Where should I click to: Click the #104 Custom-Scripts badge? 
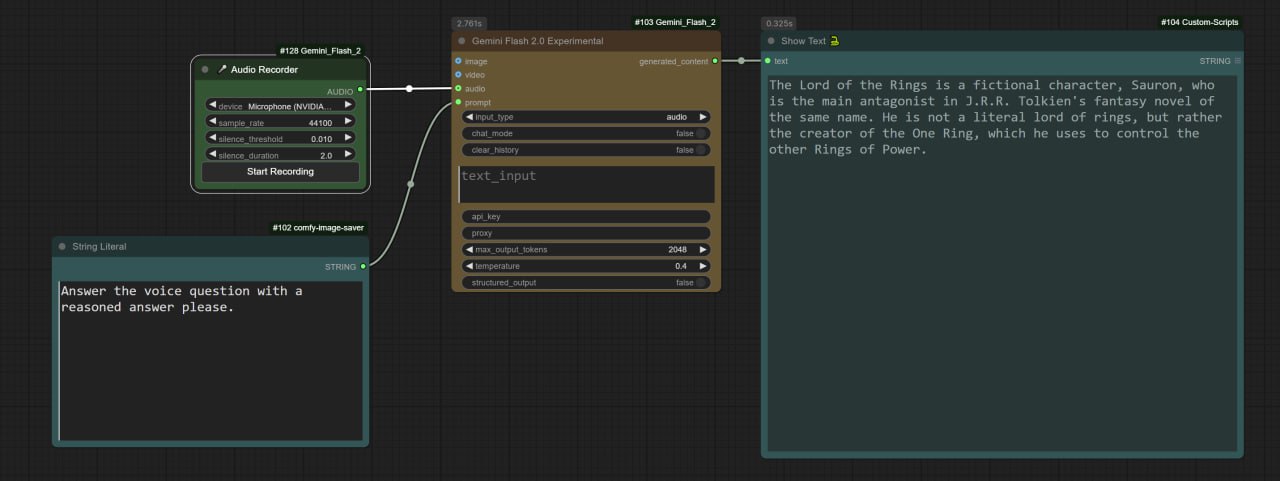(x=1200, y=21)
